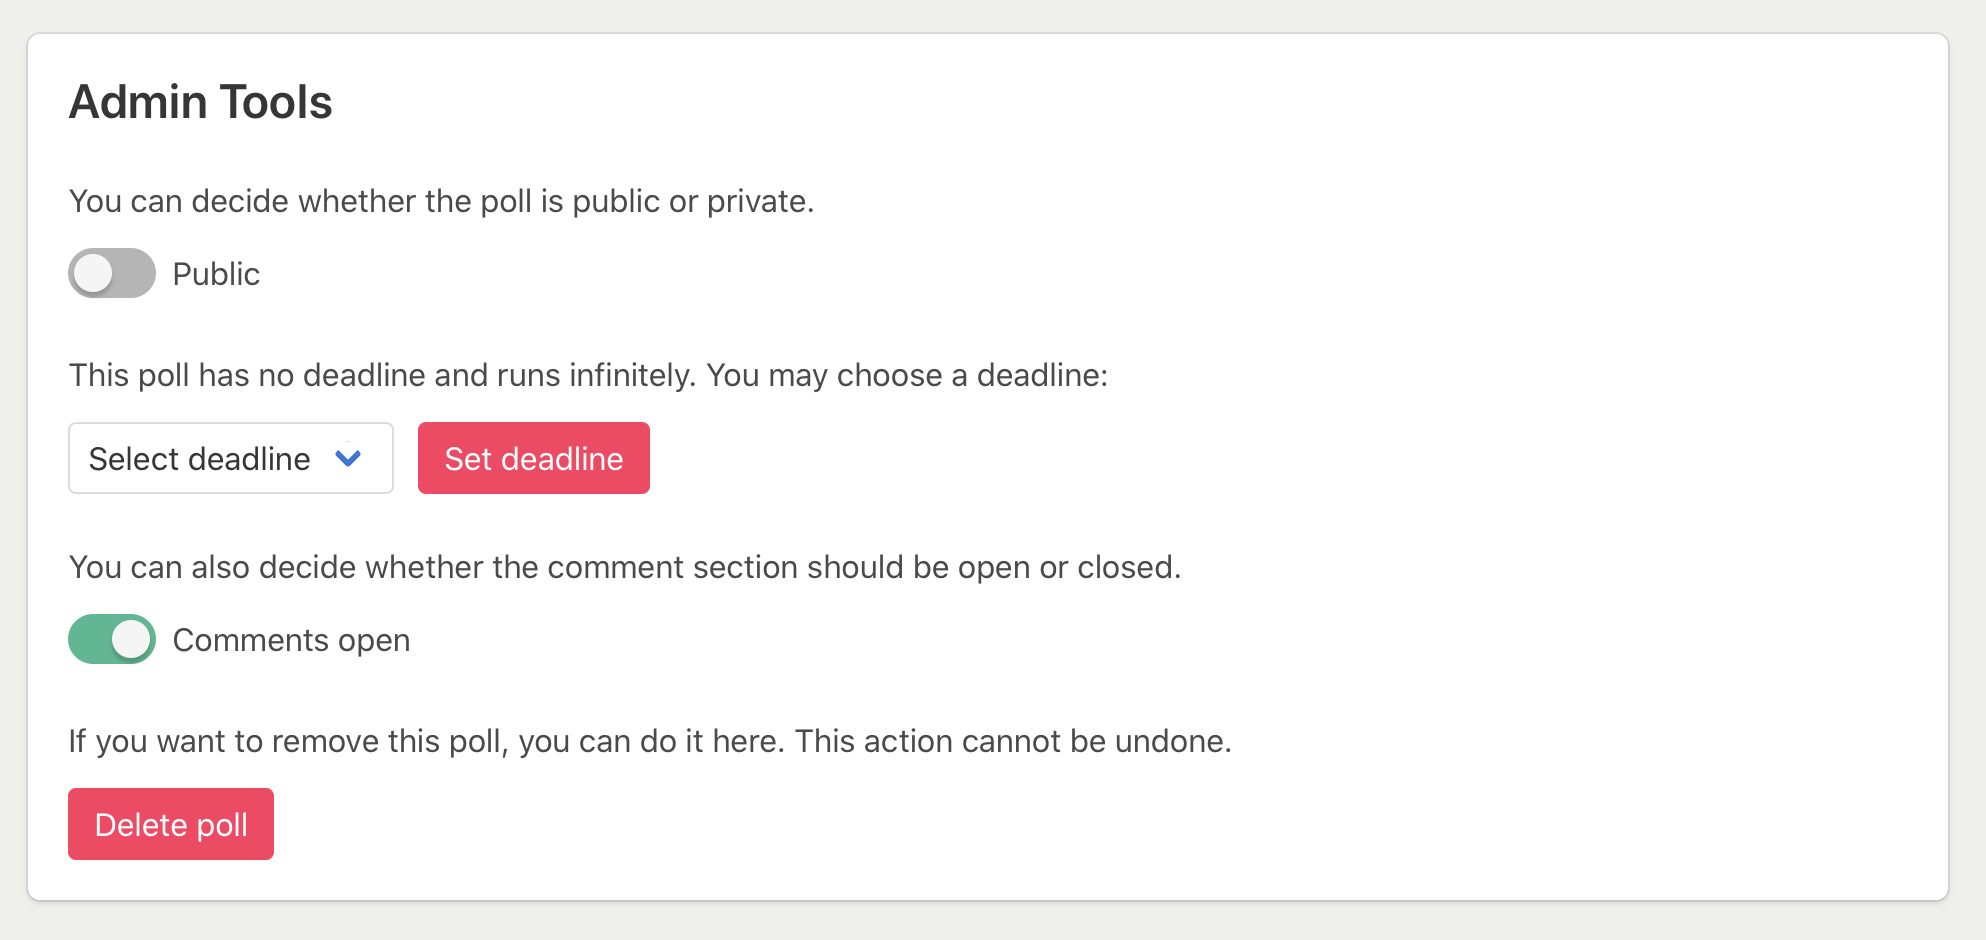Open the Select deadline dropdown
The height and width of the screenshot is (940, 1986).
230,458
